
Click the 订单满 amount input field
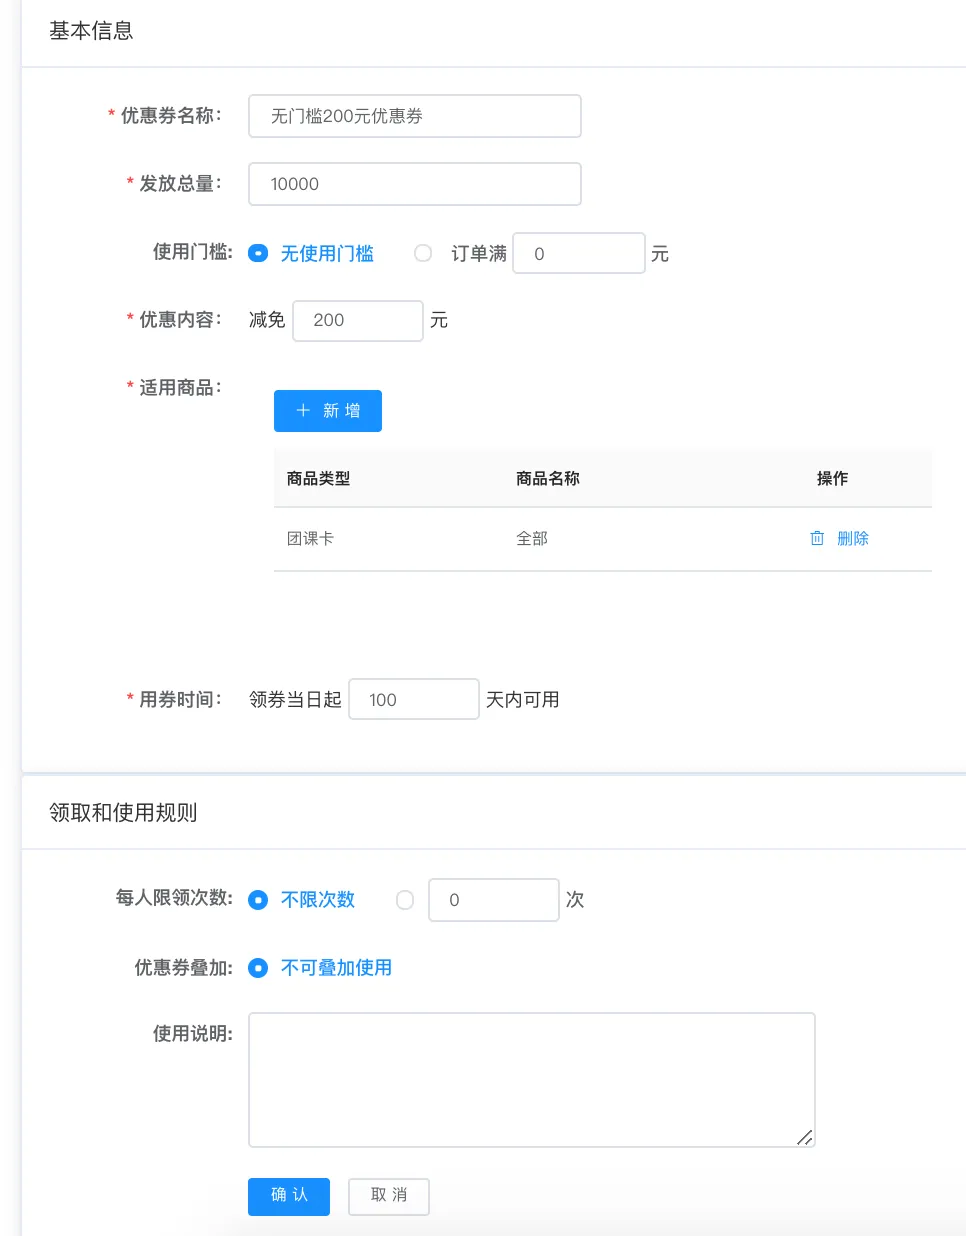coord(578,254)
